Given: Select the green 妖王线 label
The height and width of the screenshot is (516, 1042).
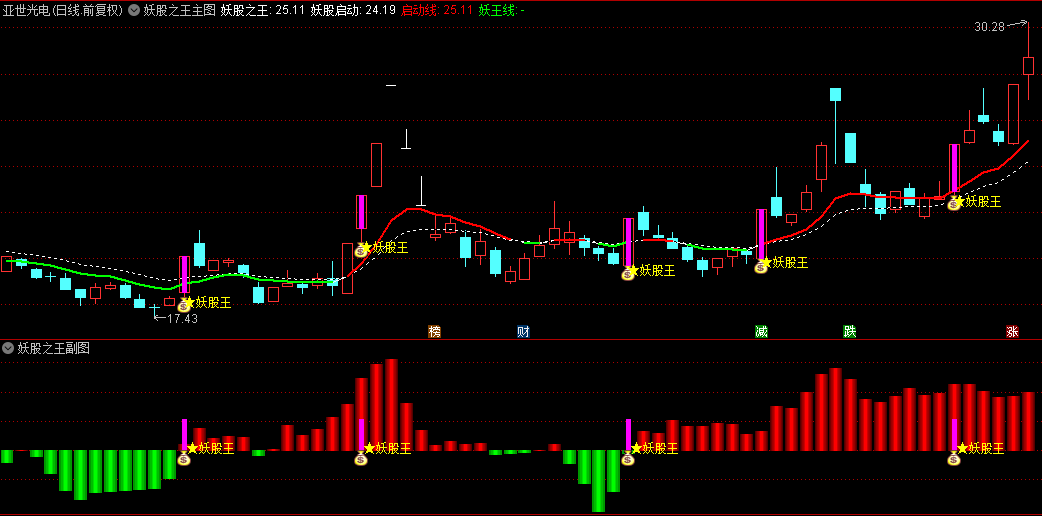Looking at the screenshot, I should pyautogui.click(x=502, y=10).
